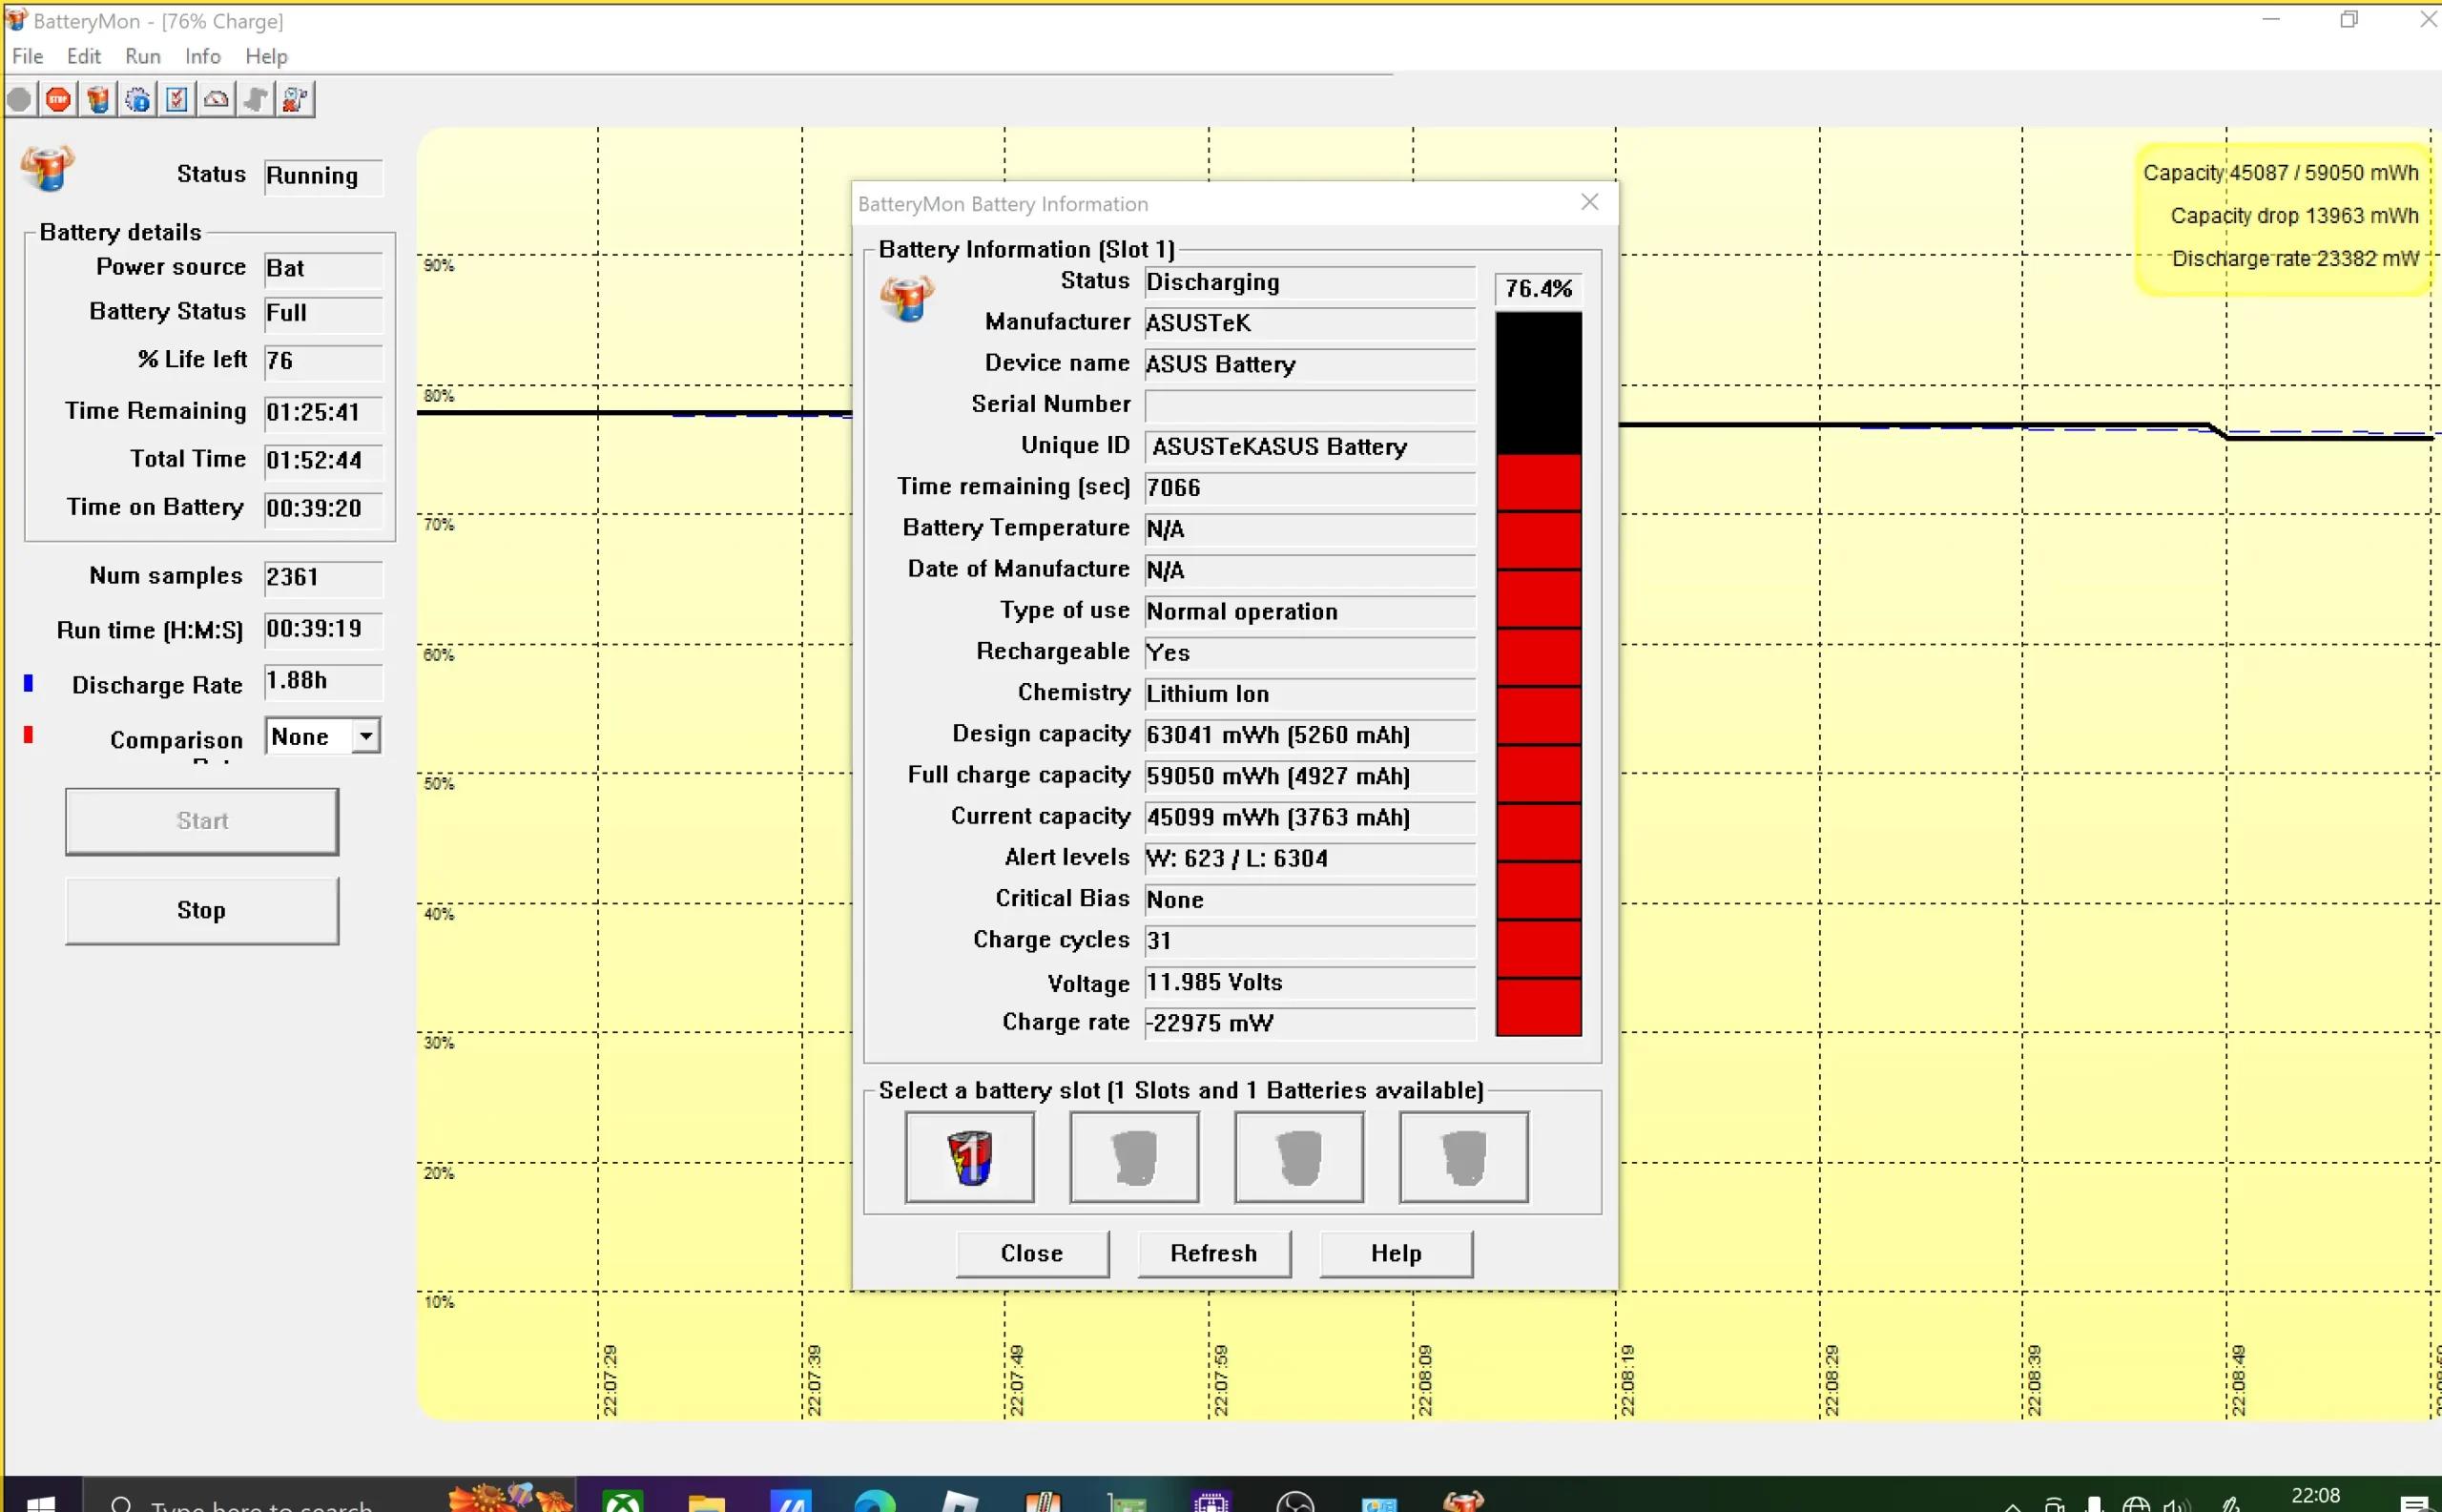
Task: Click the third greyed battery slot button
Action: coord(1299,1157)
